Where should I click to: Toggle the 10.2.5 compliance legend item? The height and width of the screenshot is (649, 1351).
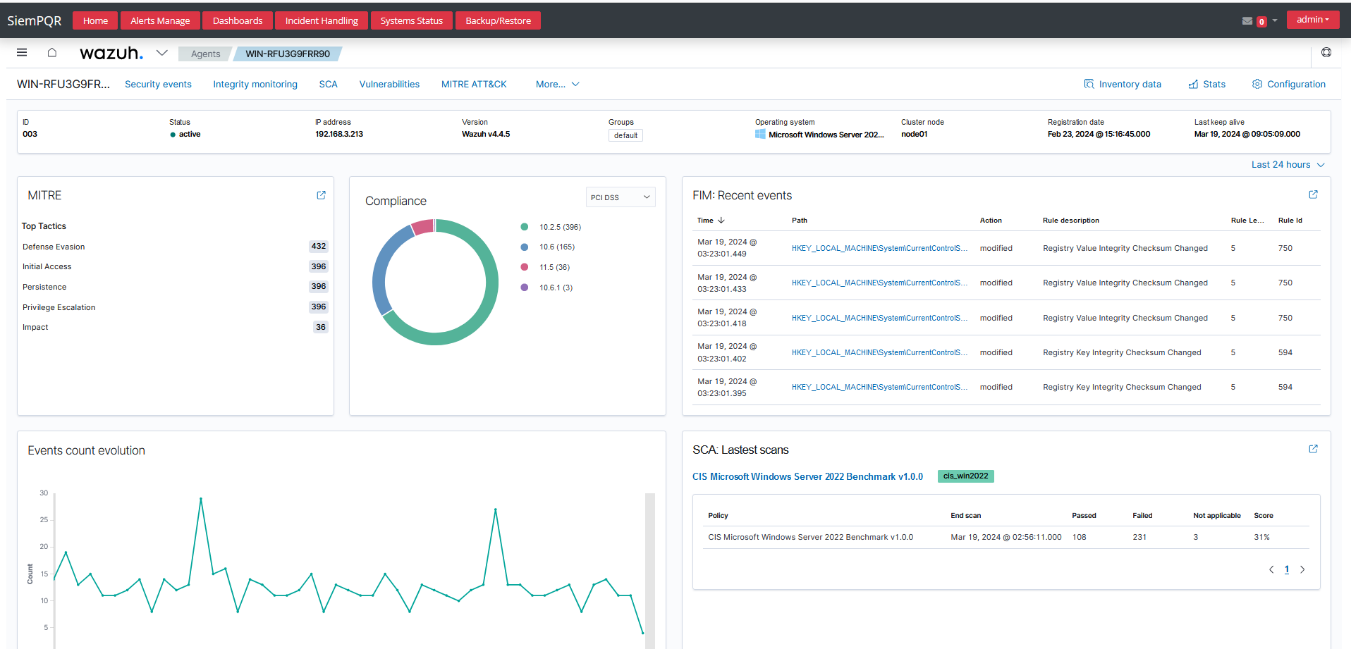pos(557,227)
